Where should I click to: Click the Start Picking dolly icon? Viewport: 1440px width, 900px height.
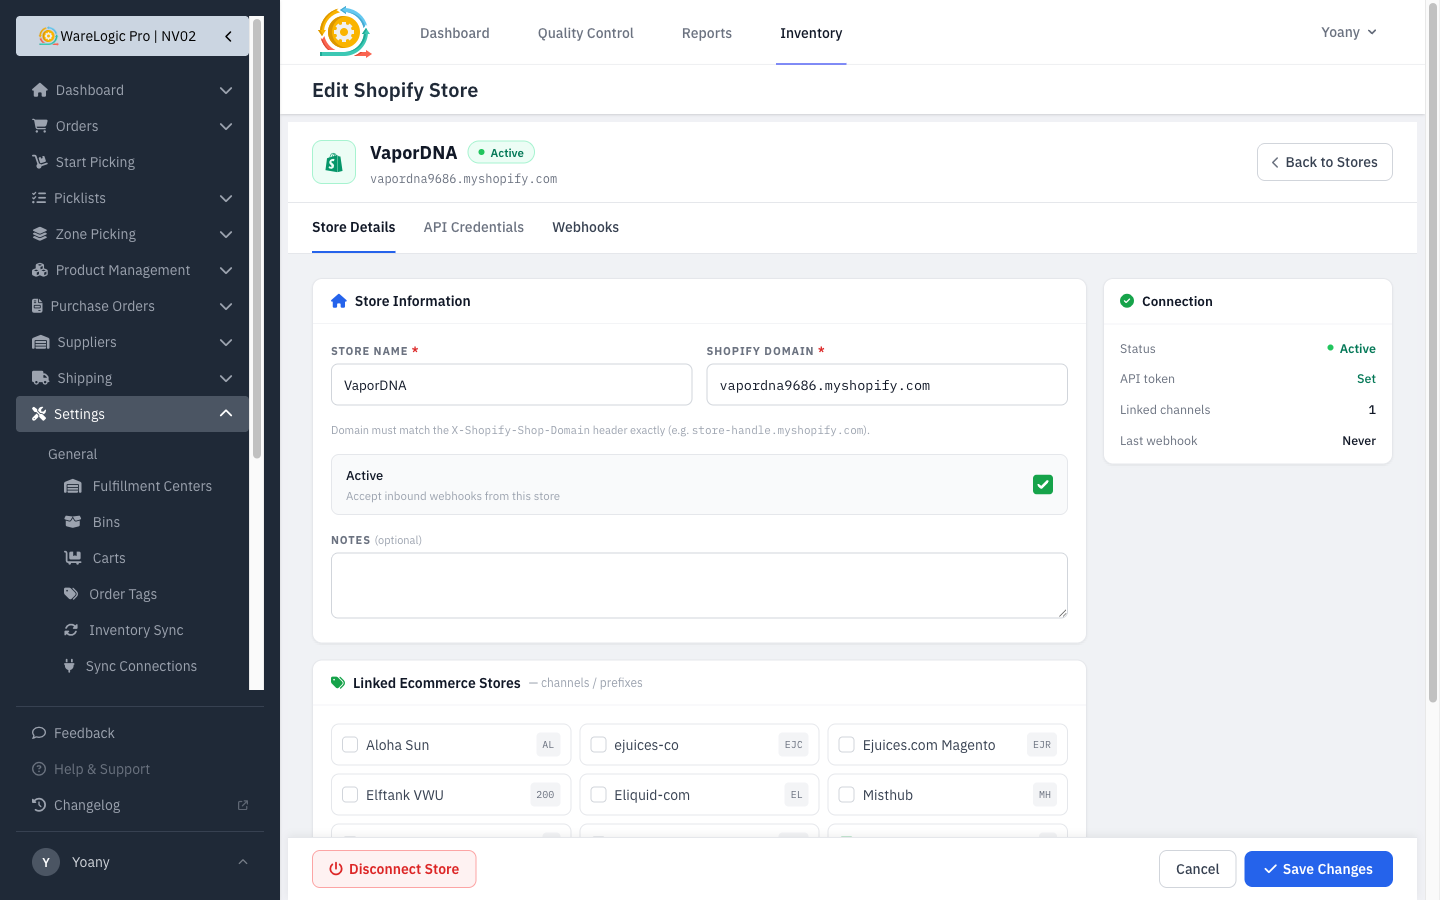pos(40,162)
